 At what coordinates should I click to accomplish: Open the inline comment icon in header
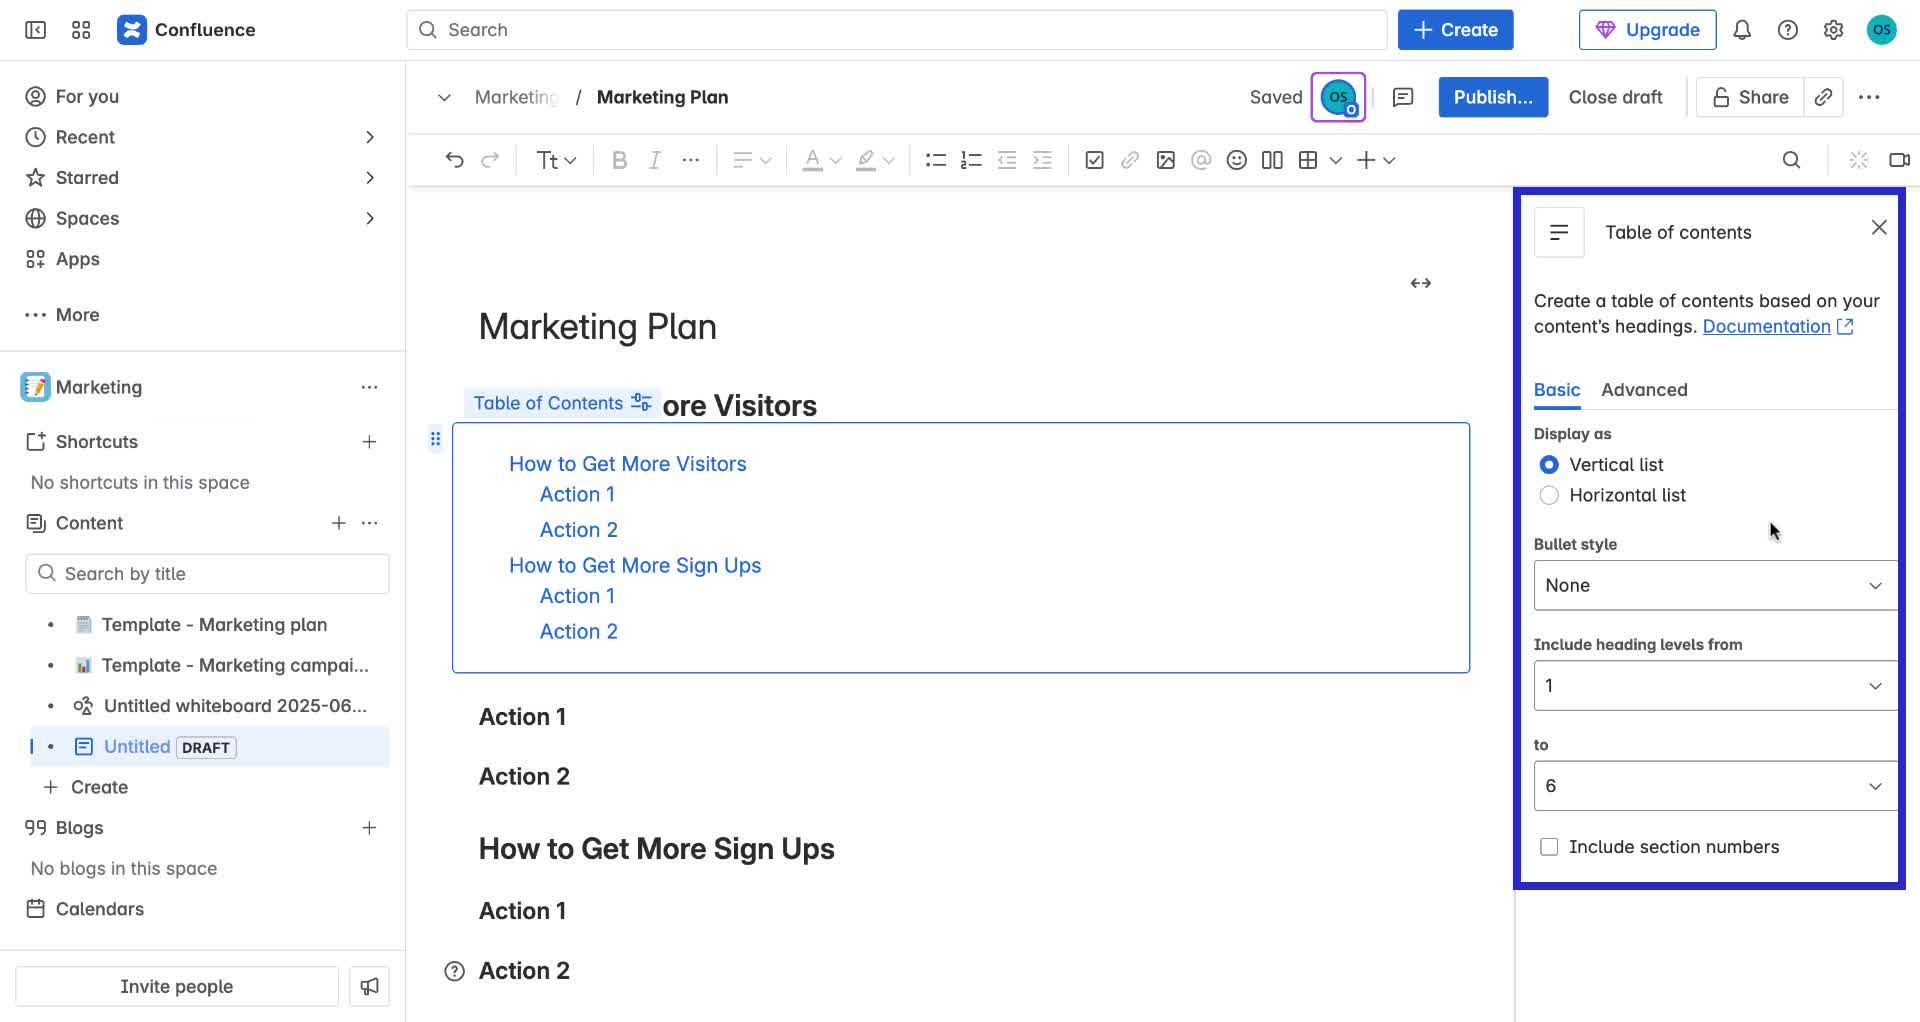(x=1402, y=97)
